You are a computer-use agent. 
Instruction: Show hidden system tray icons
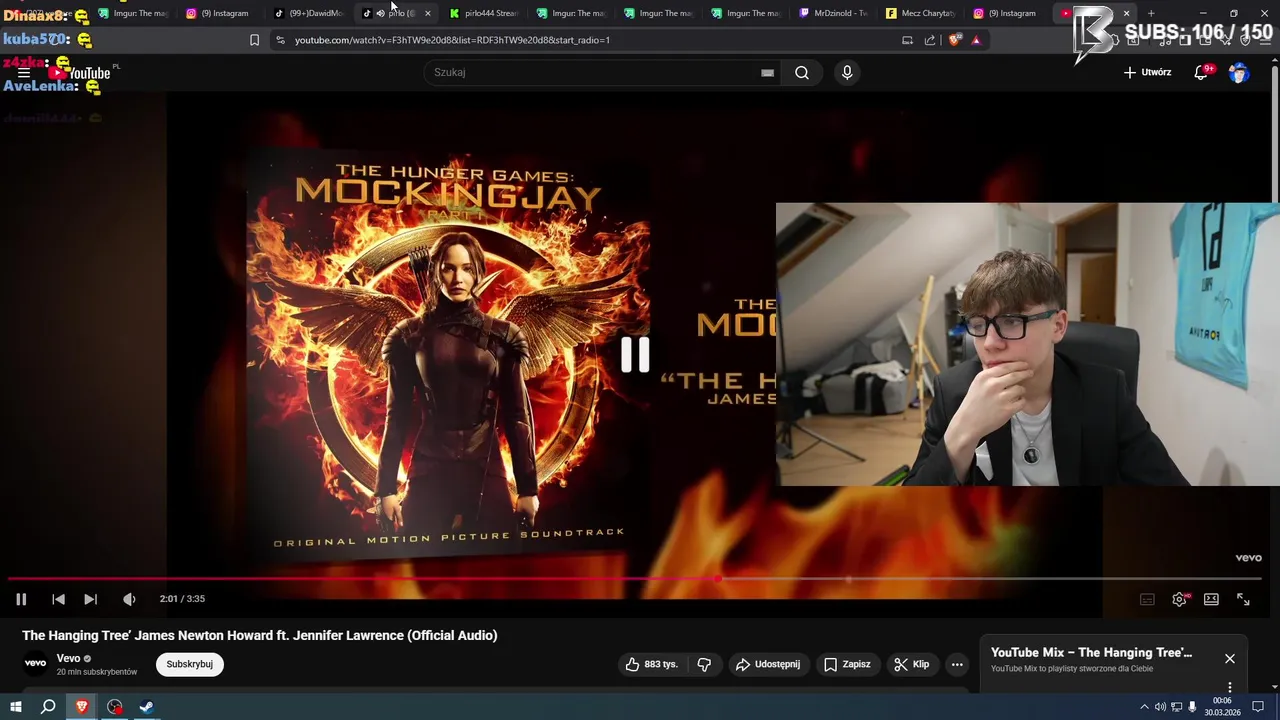1144,707
